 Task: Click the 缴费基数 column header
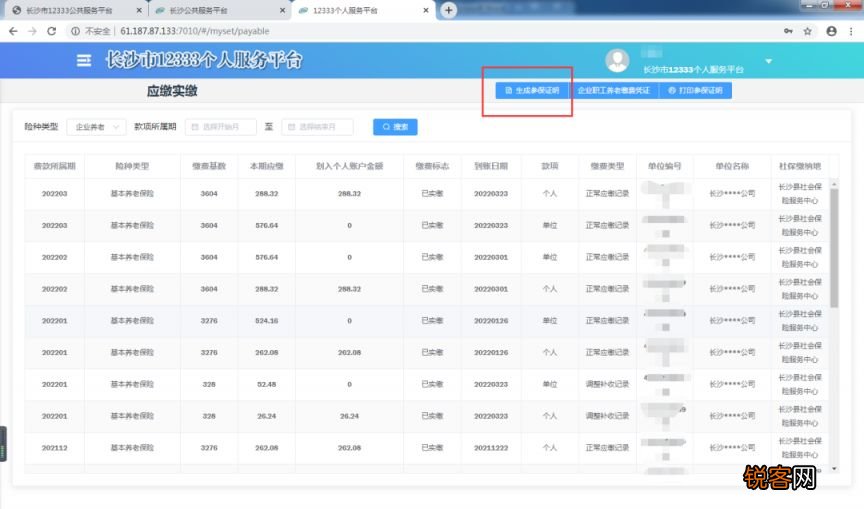(209, 166)
